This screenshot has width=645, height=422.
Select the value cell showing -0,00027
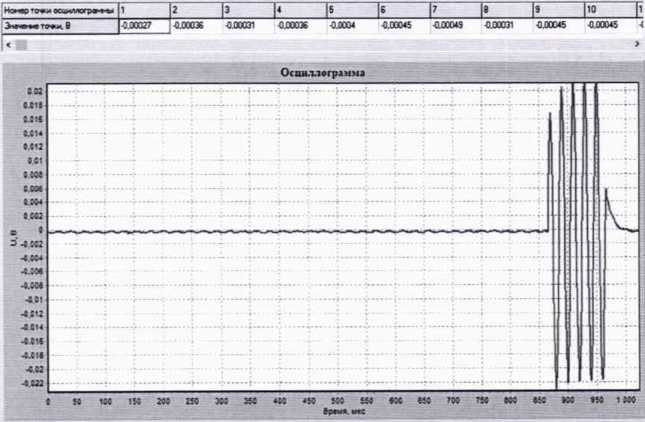(143, 26)
